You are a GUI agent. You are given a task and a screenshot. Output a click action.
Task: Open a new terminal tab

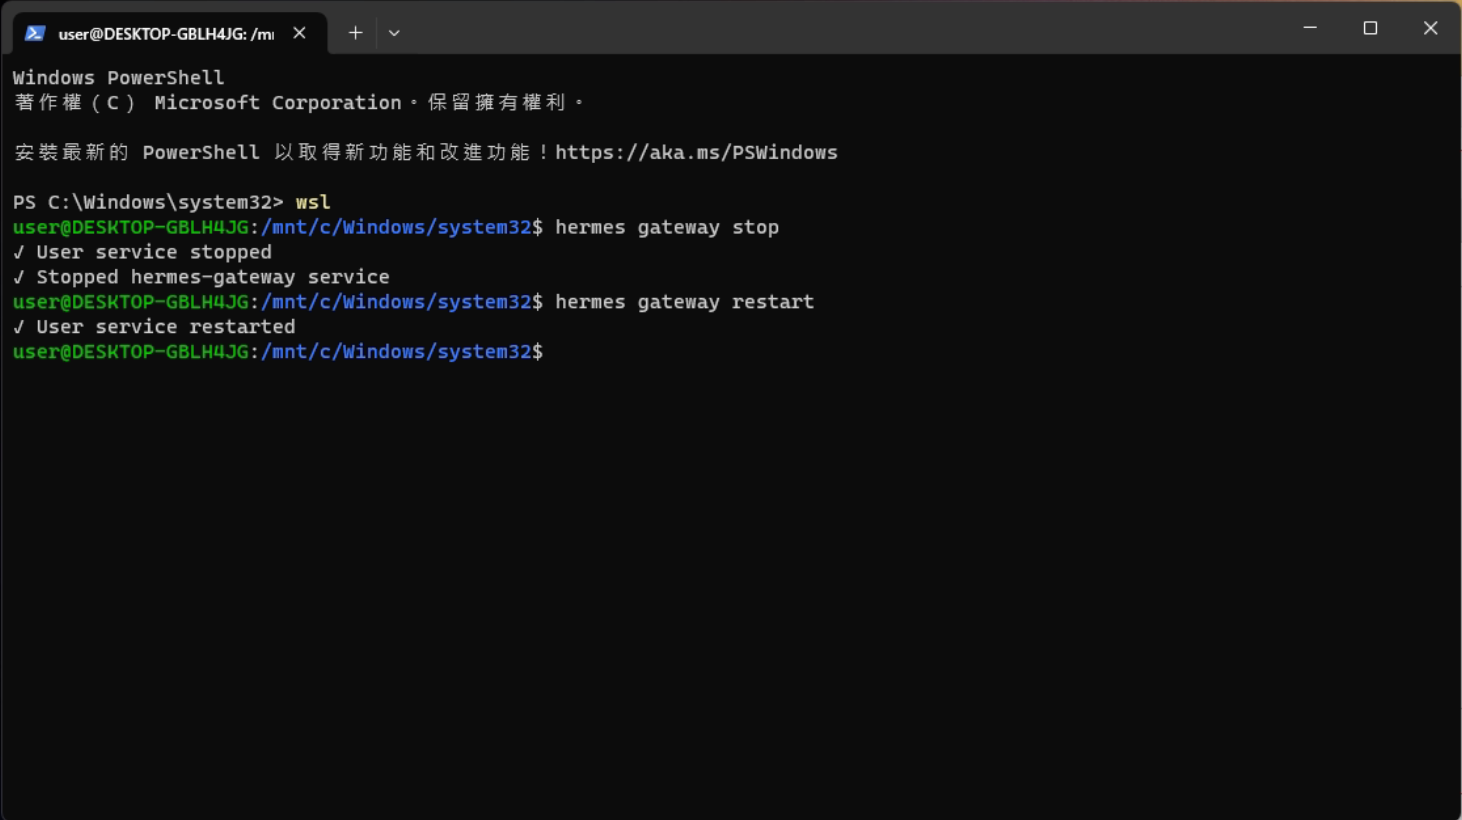(355, 33)
